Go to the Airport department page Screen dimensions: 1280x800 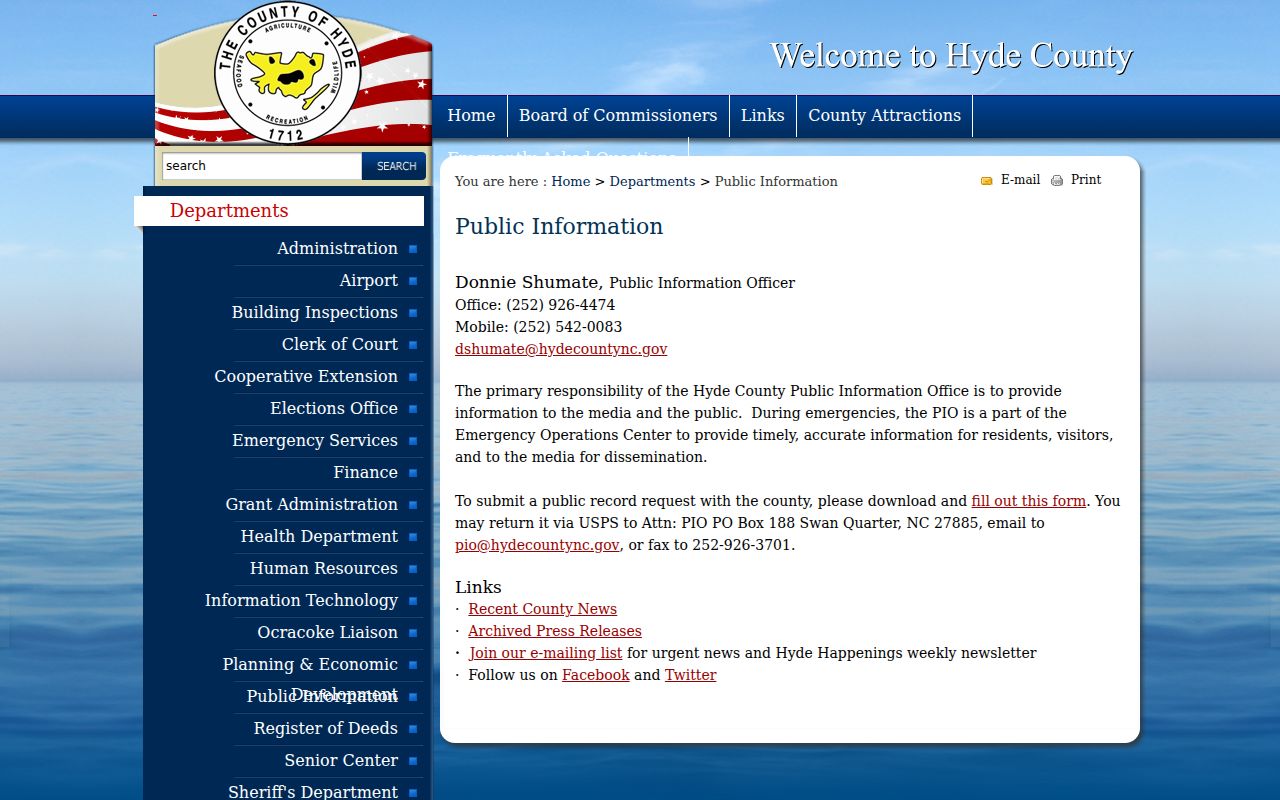[368, 280]
